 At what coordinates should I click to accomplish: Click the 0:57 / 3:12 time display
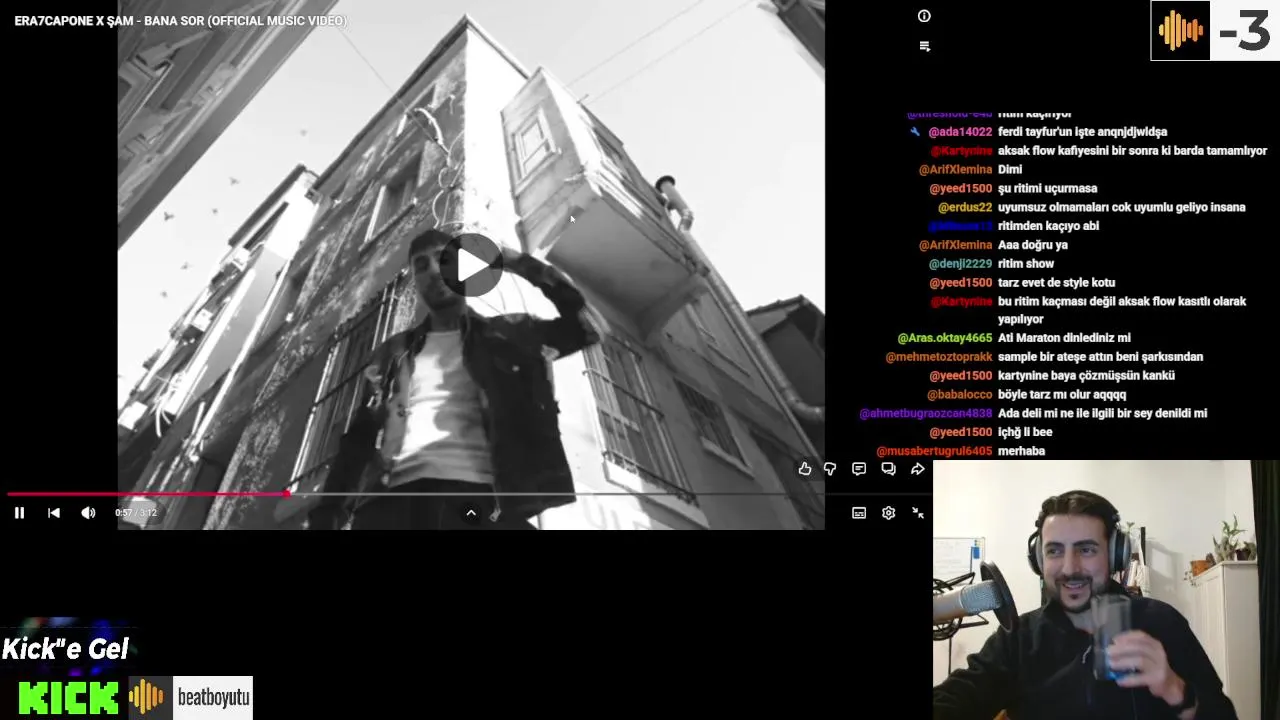[x=136, y=513]
